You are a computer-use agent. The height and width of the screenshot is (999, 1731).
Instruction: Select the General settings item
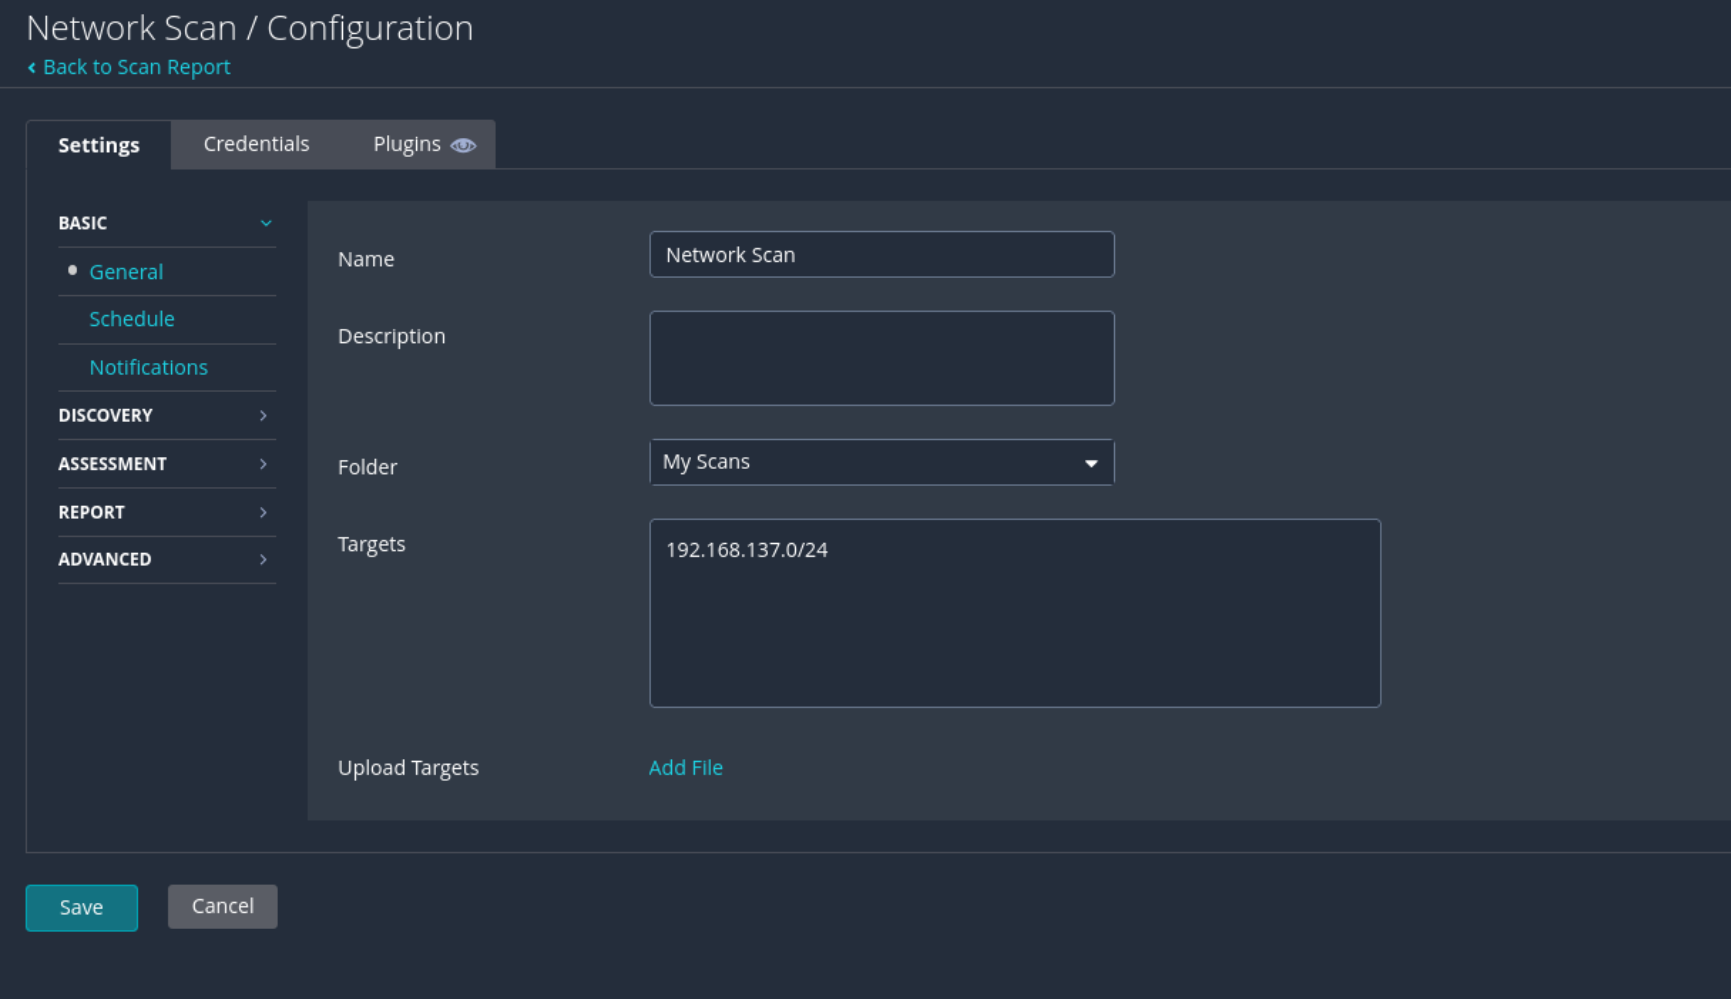click(126, 272)
